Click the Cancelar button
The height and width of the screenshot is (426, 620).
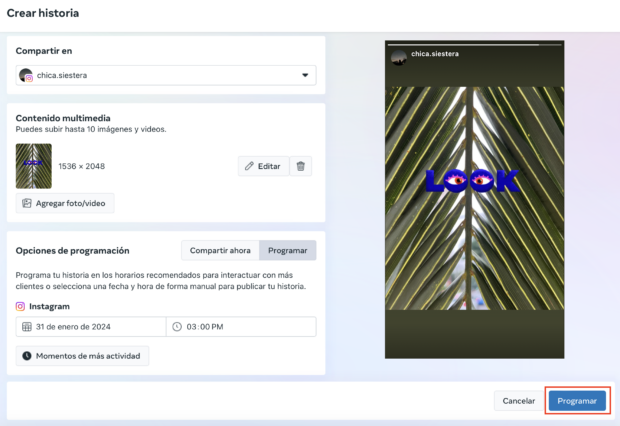(518, 401)
